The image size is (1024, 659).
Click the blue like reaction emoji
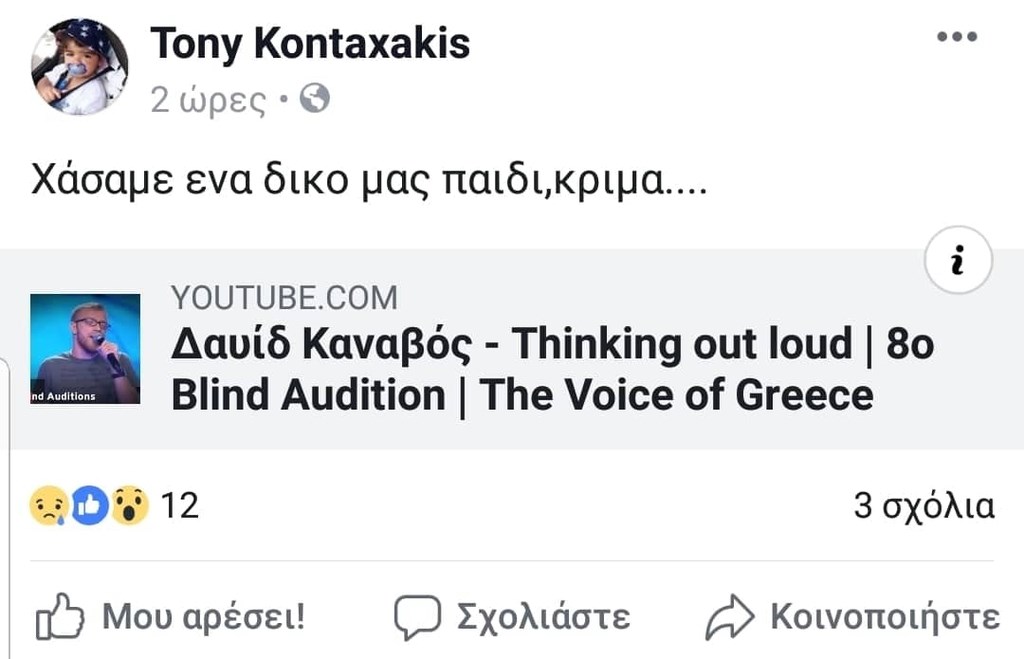pos(89,506)
